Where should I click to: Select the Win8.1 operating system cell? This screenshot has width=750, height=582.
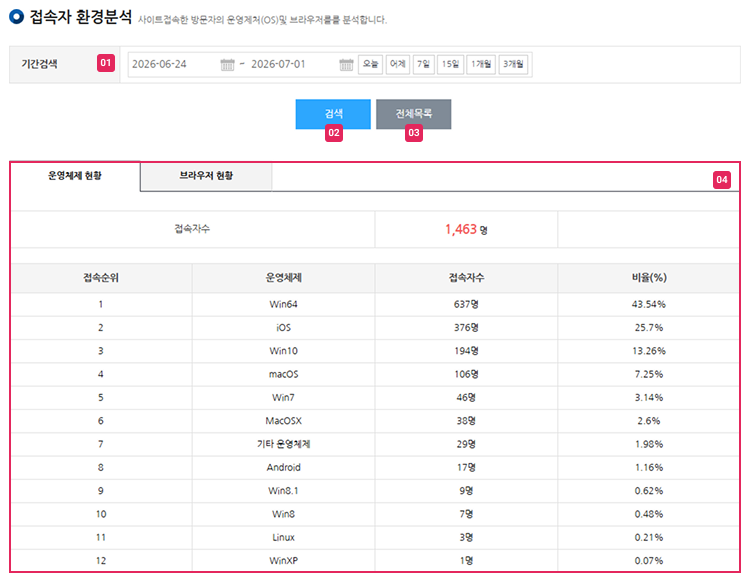(284, 491)
